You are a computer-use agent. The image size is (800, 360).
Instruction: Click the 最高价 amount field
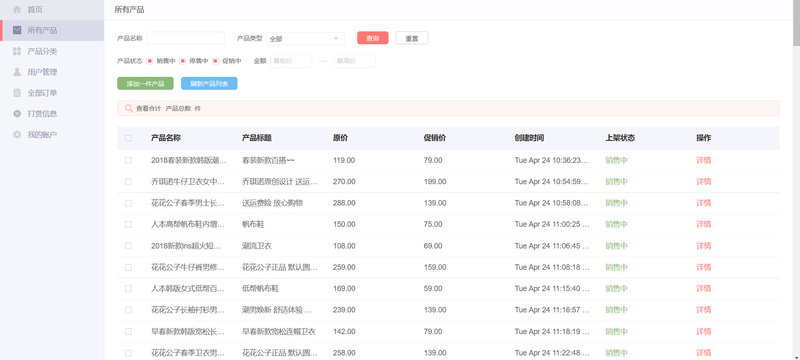pyautogui.click(x=355, y=61)
